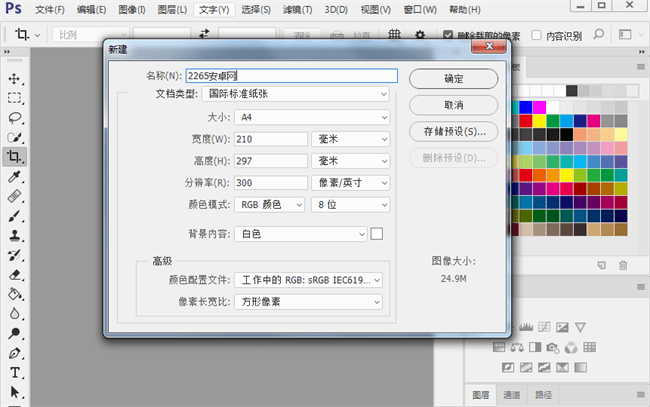Select the Rectangular Marquee tool

[x=15, y=98]
